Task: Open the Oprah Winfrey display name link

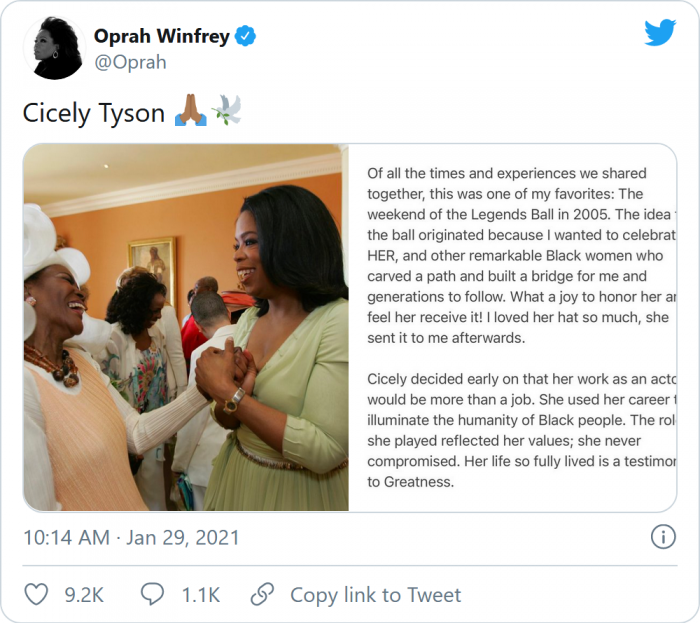Action: point(161,37)
